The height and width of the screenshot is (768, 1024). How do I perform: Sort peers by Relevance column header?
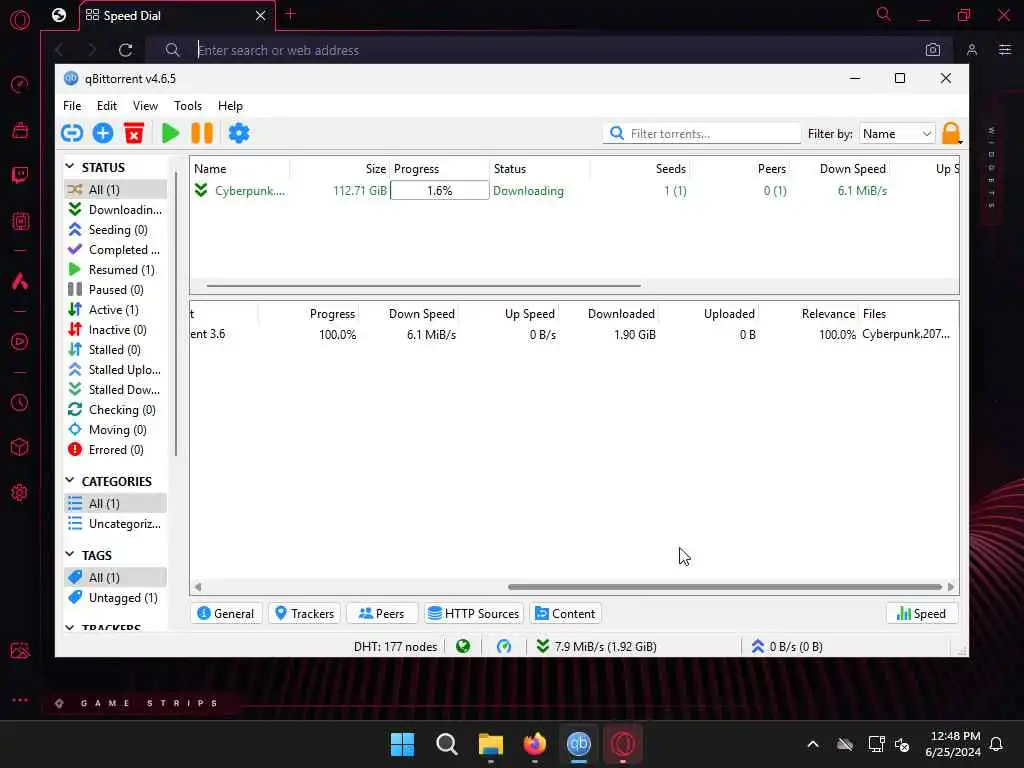tap(808, 313)
